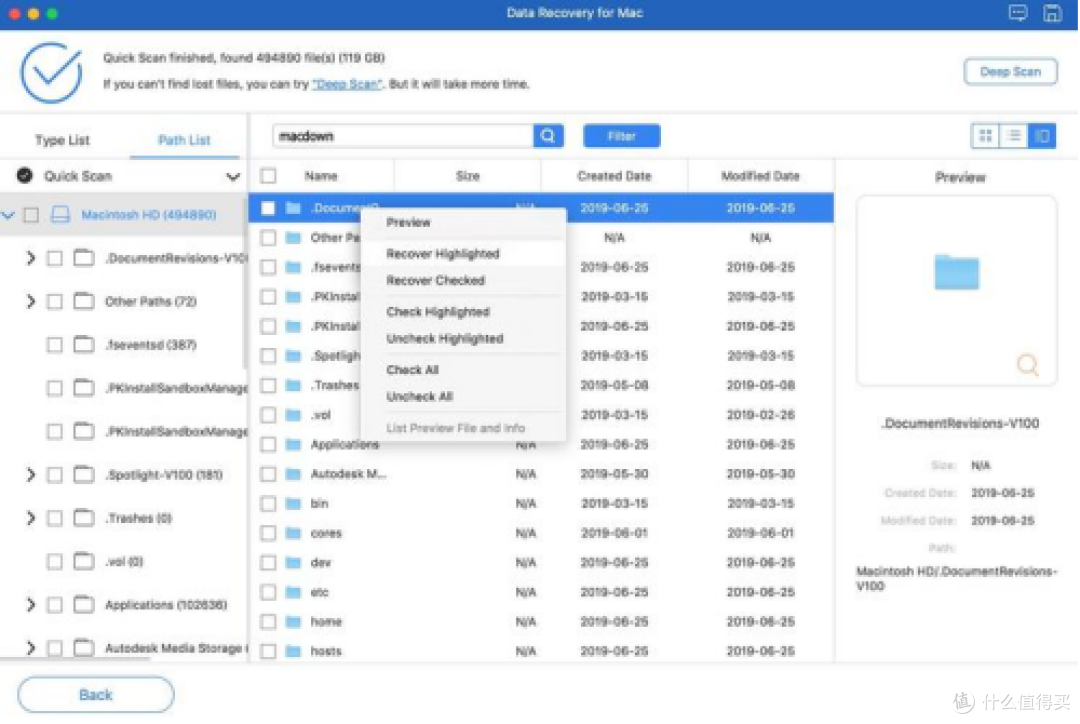This screenshot has height=724, width=1080.
Task: Expand .Spotlight-V100 (181) tree node
Action: (30, 475)
